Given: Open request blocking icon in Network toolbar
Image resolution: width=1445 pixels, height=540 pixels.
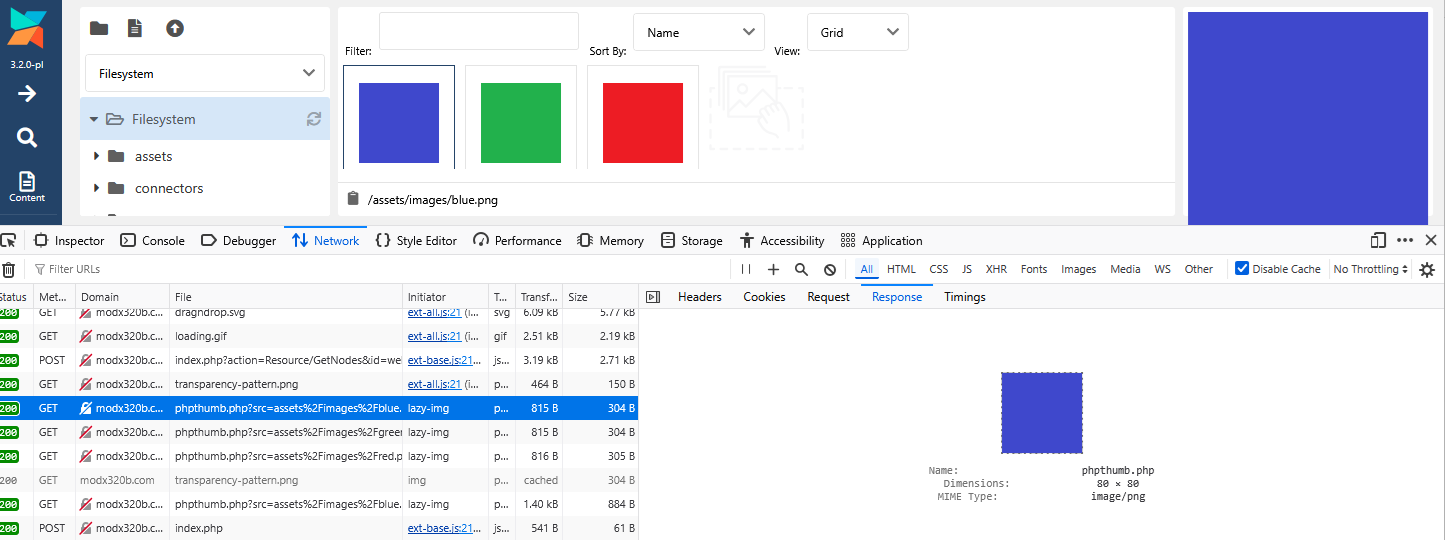Looking at the screenshot, I should click(829, 269).
